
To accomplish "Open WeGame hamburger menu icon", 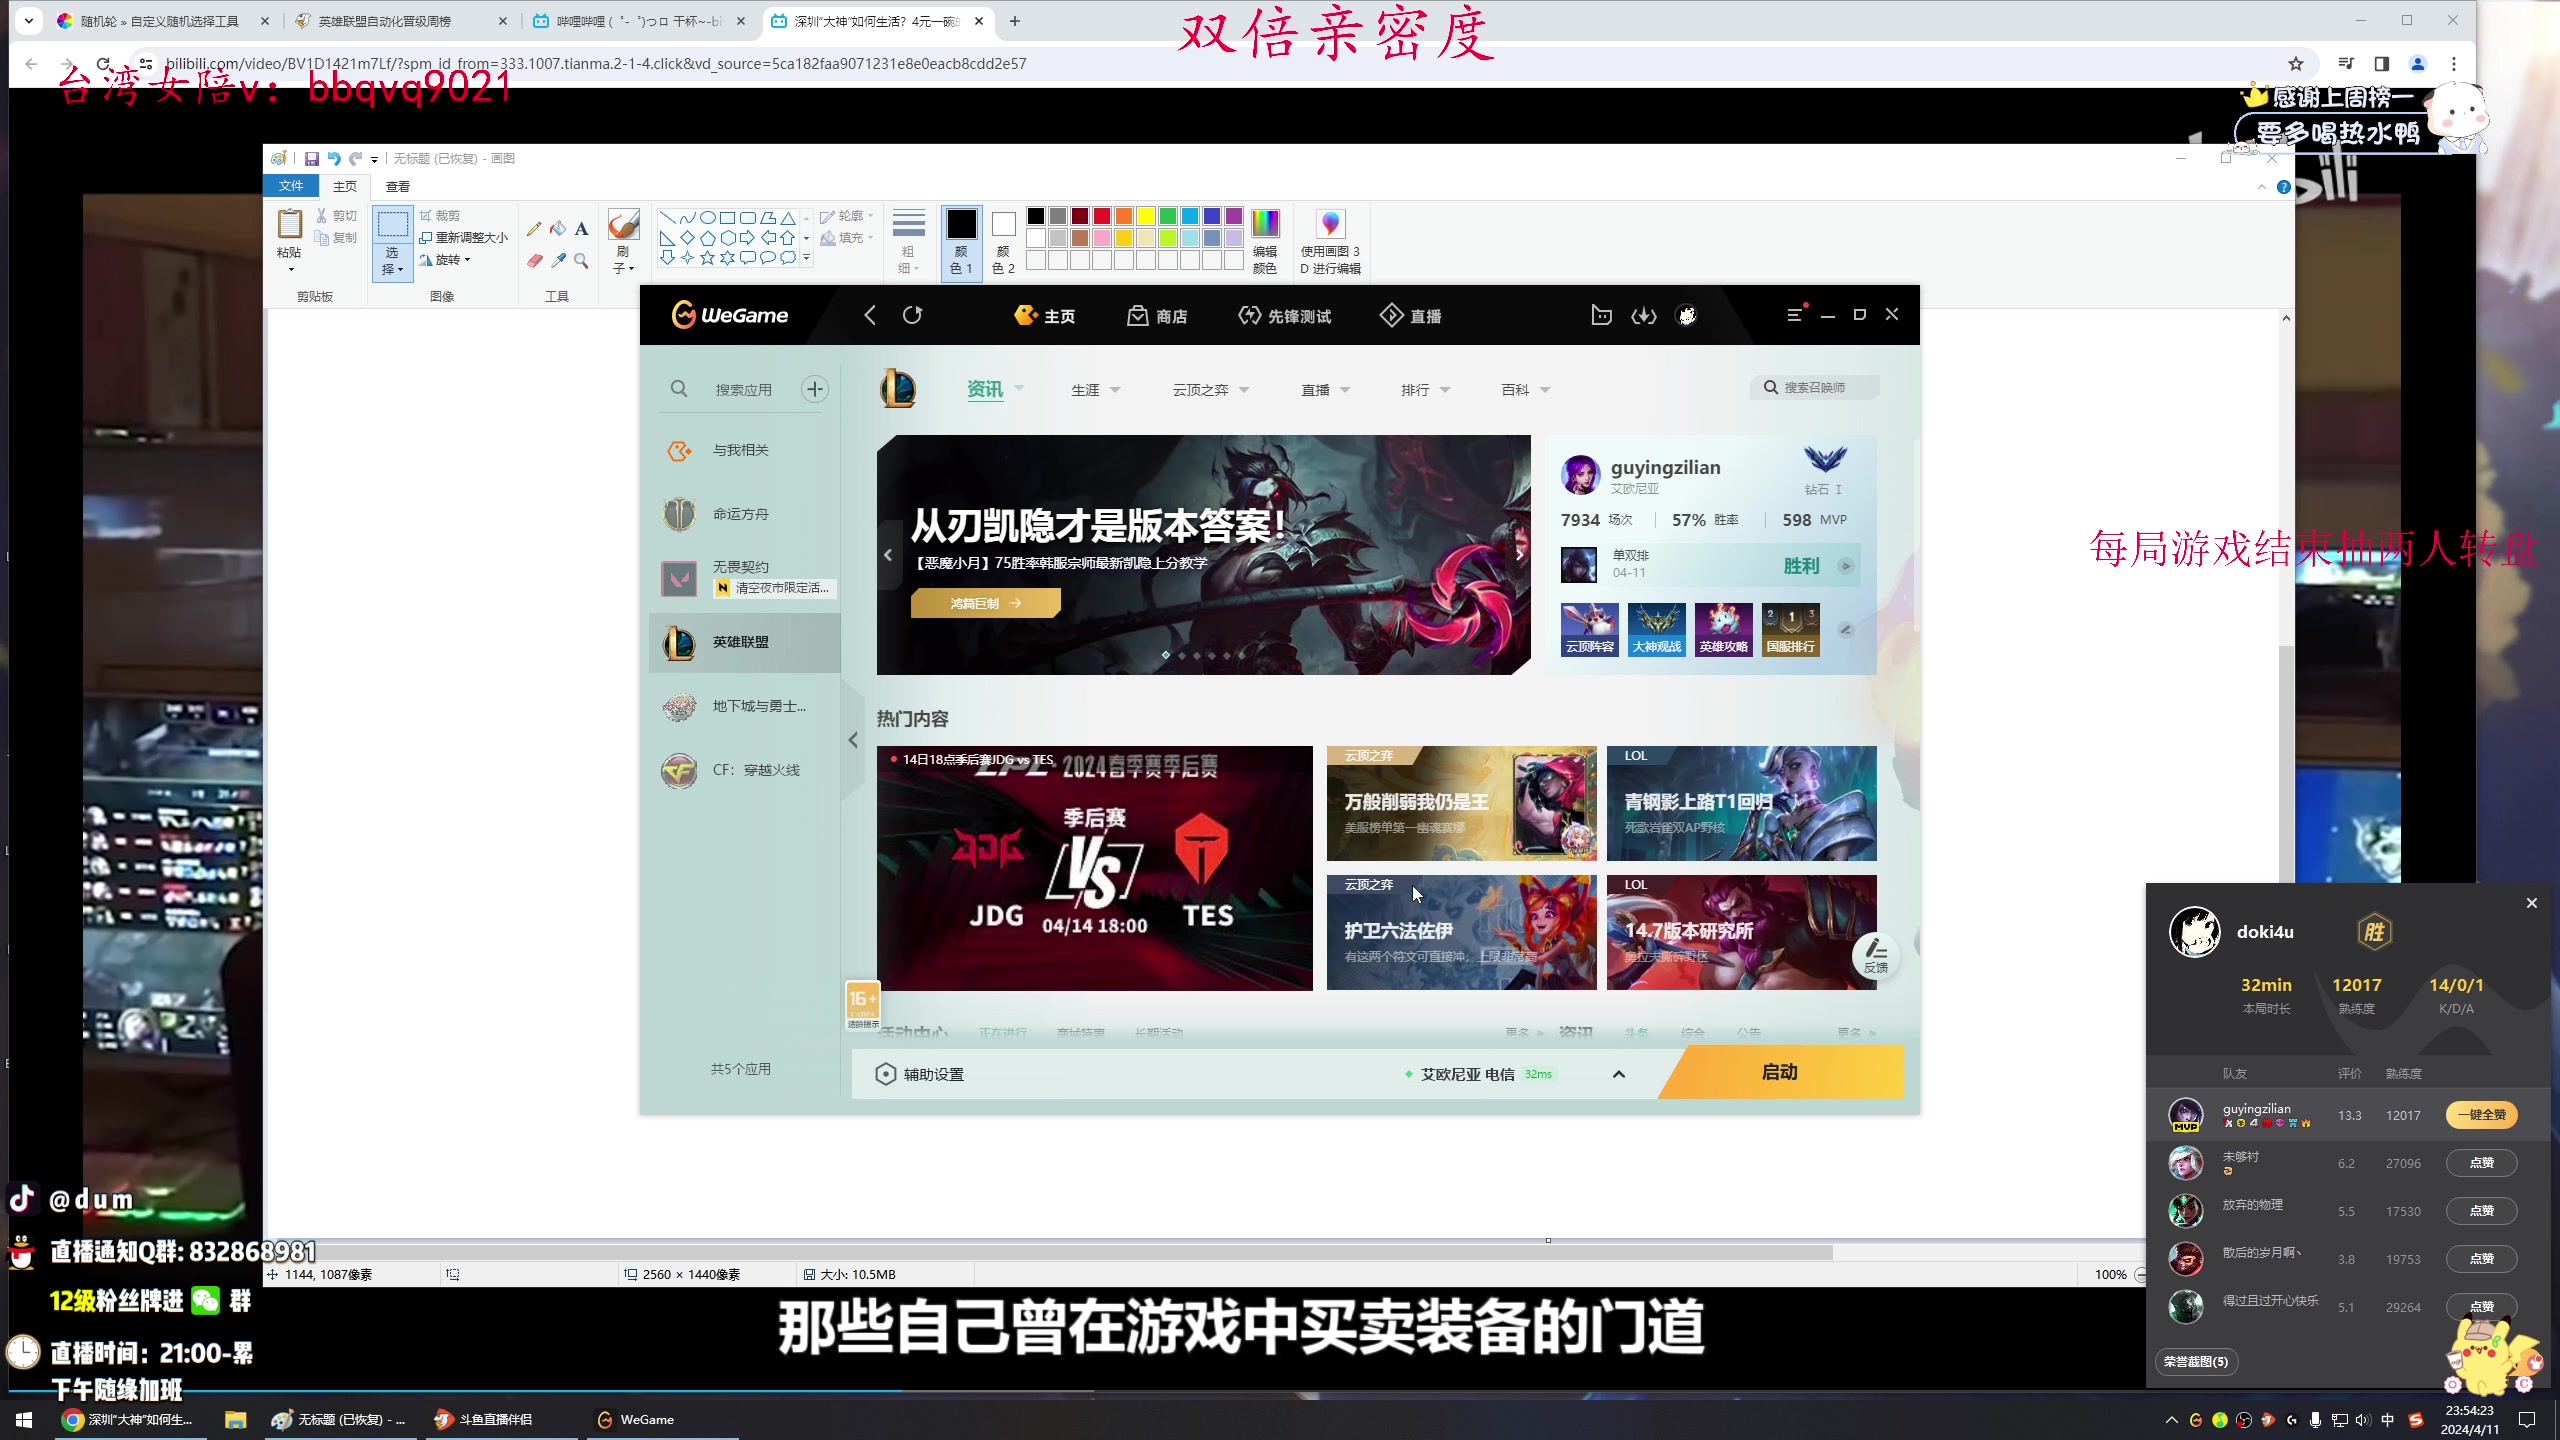I will pos(1795,315).
